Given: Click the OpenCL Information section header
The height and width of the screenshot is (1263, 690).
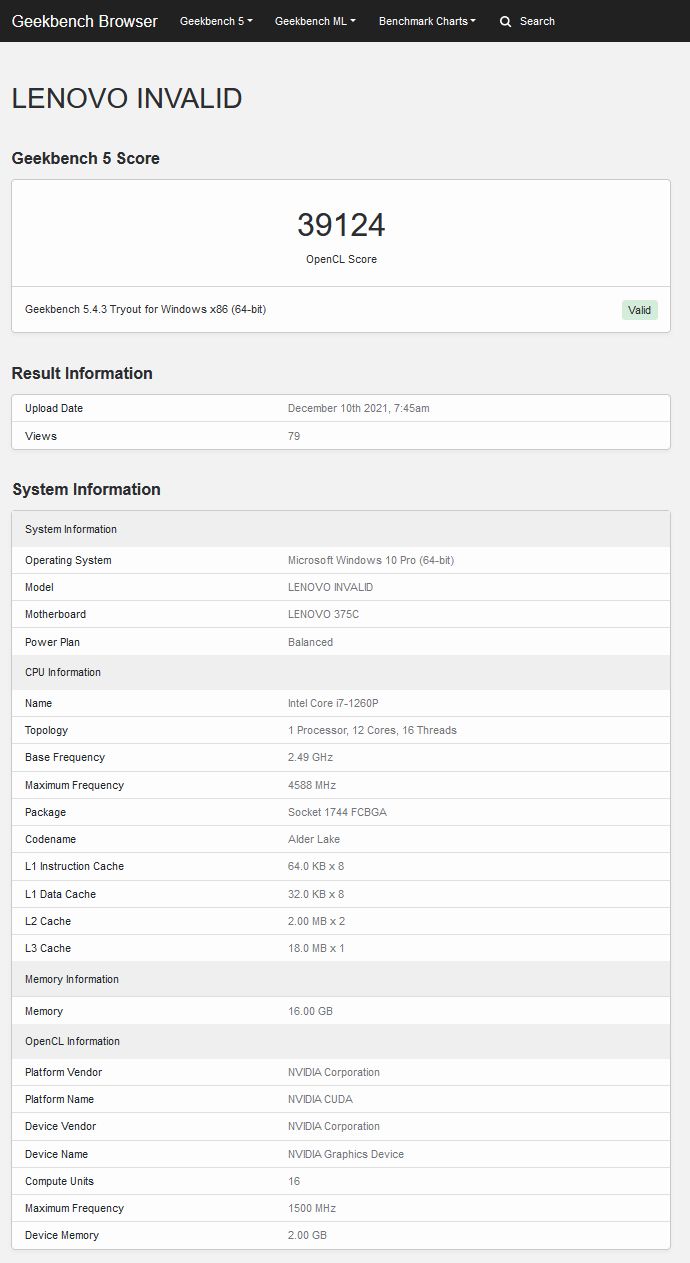Looking at the screenshot, I should point(72,1041).
